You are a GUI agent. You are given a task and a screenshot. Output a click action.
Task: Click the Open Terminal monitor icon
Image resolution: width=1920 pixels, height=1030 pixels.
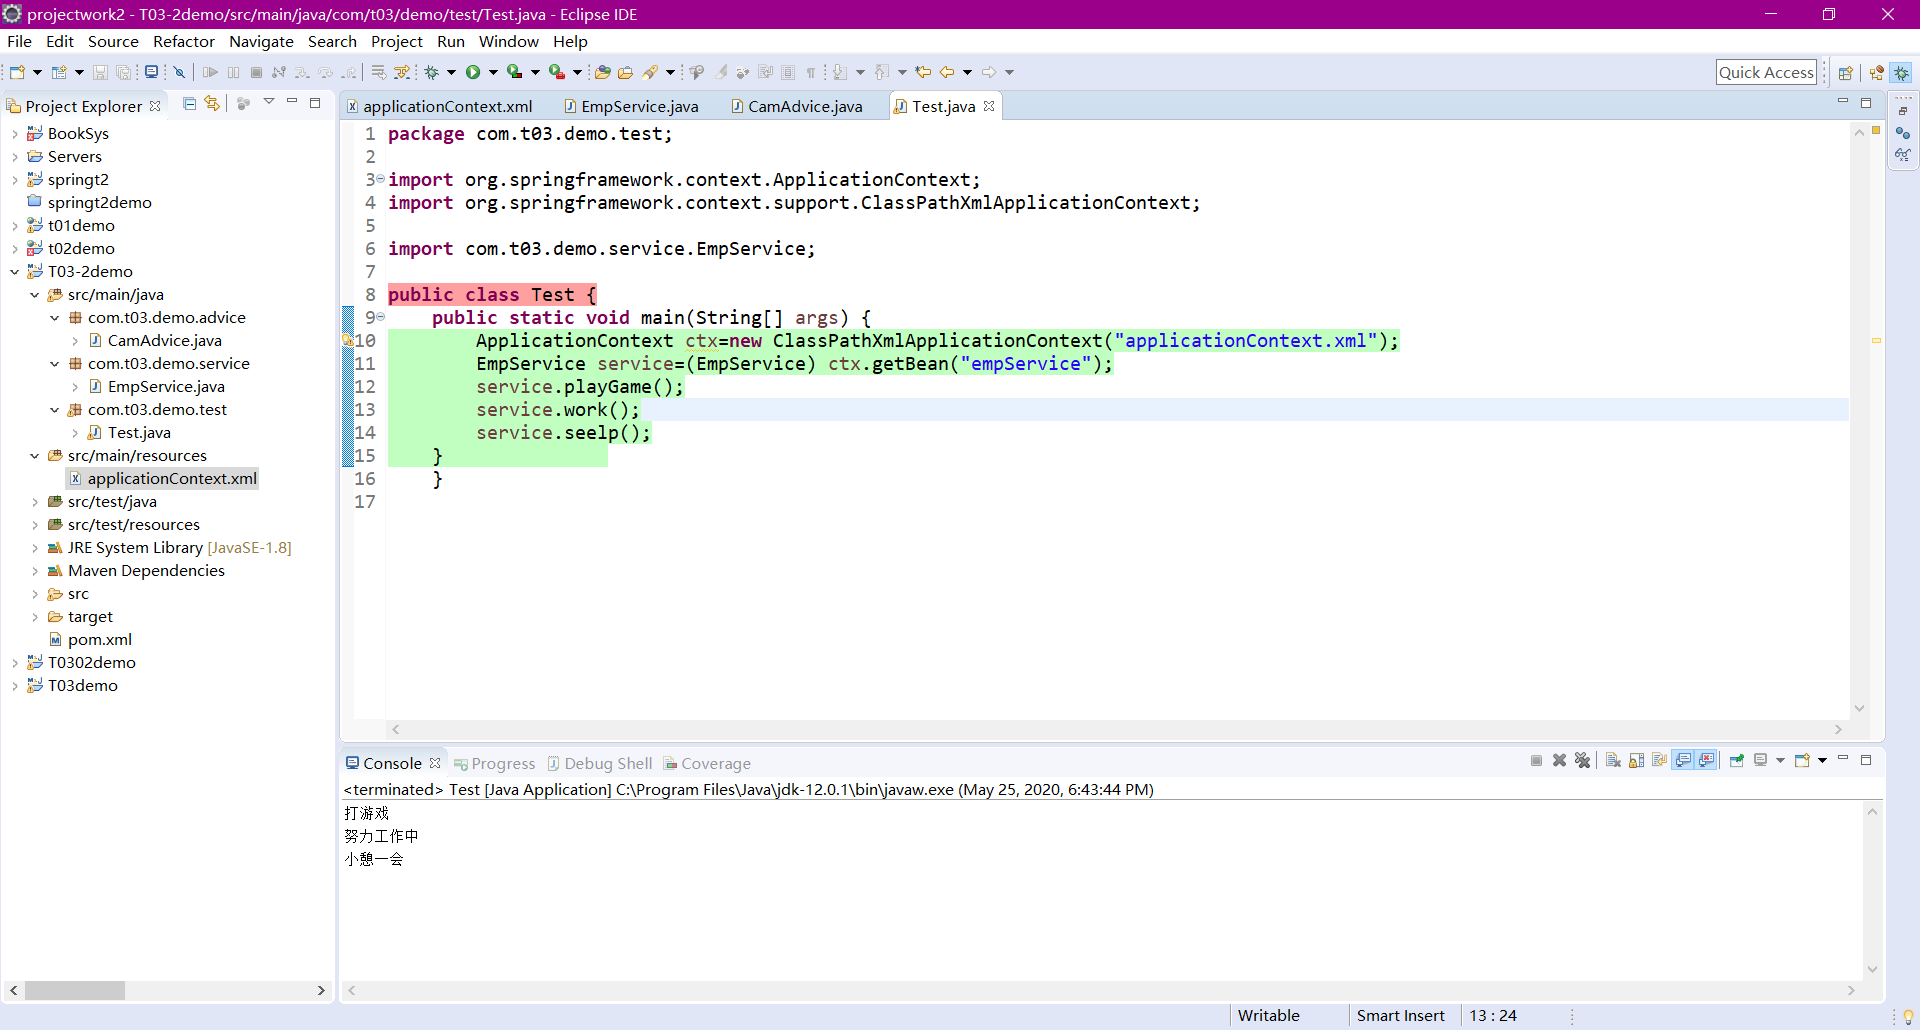[x=151, y=72]
